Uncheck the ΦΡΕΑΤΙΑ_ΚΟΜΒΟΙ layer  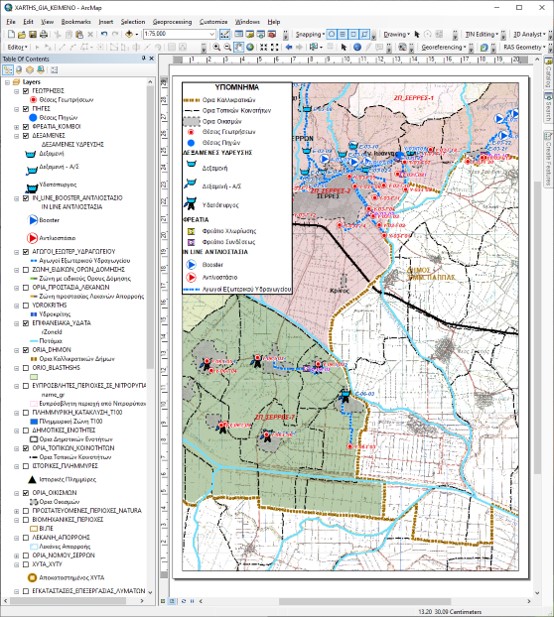pyautogui.click(x=26, y=127)
